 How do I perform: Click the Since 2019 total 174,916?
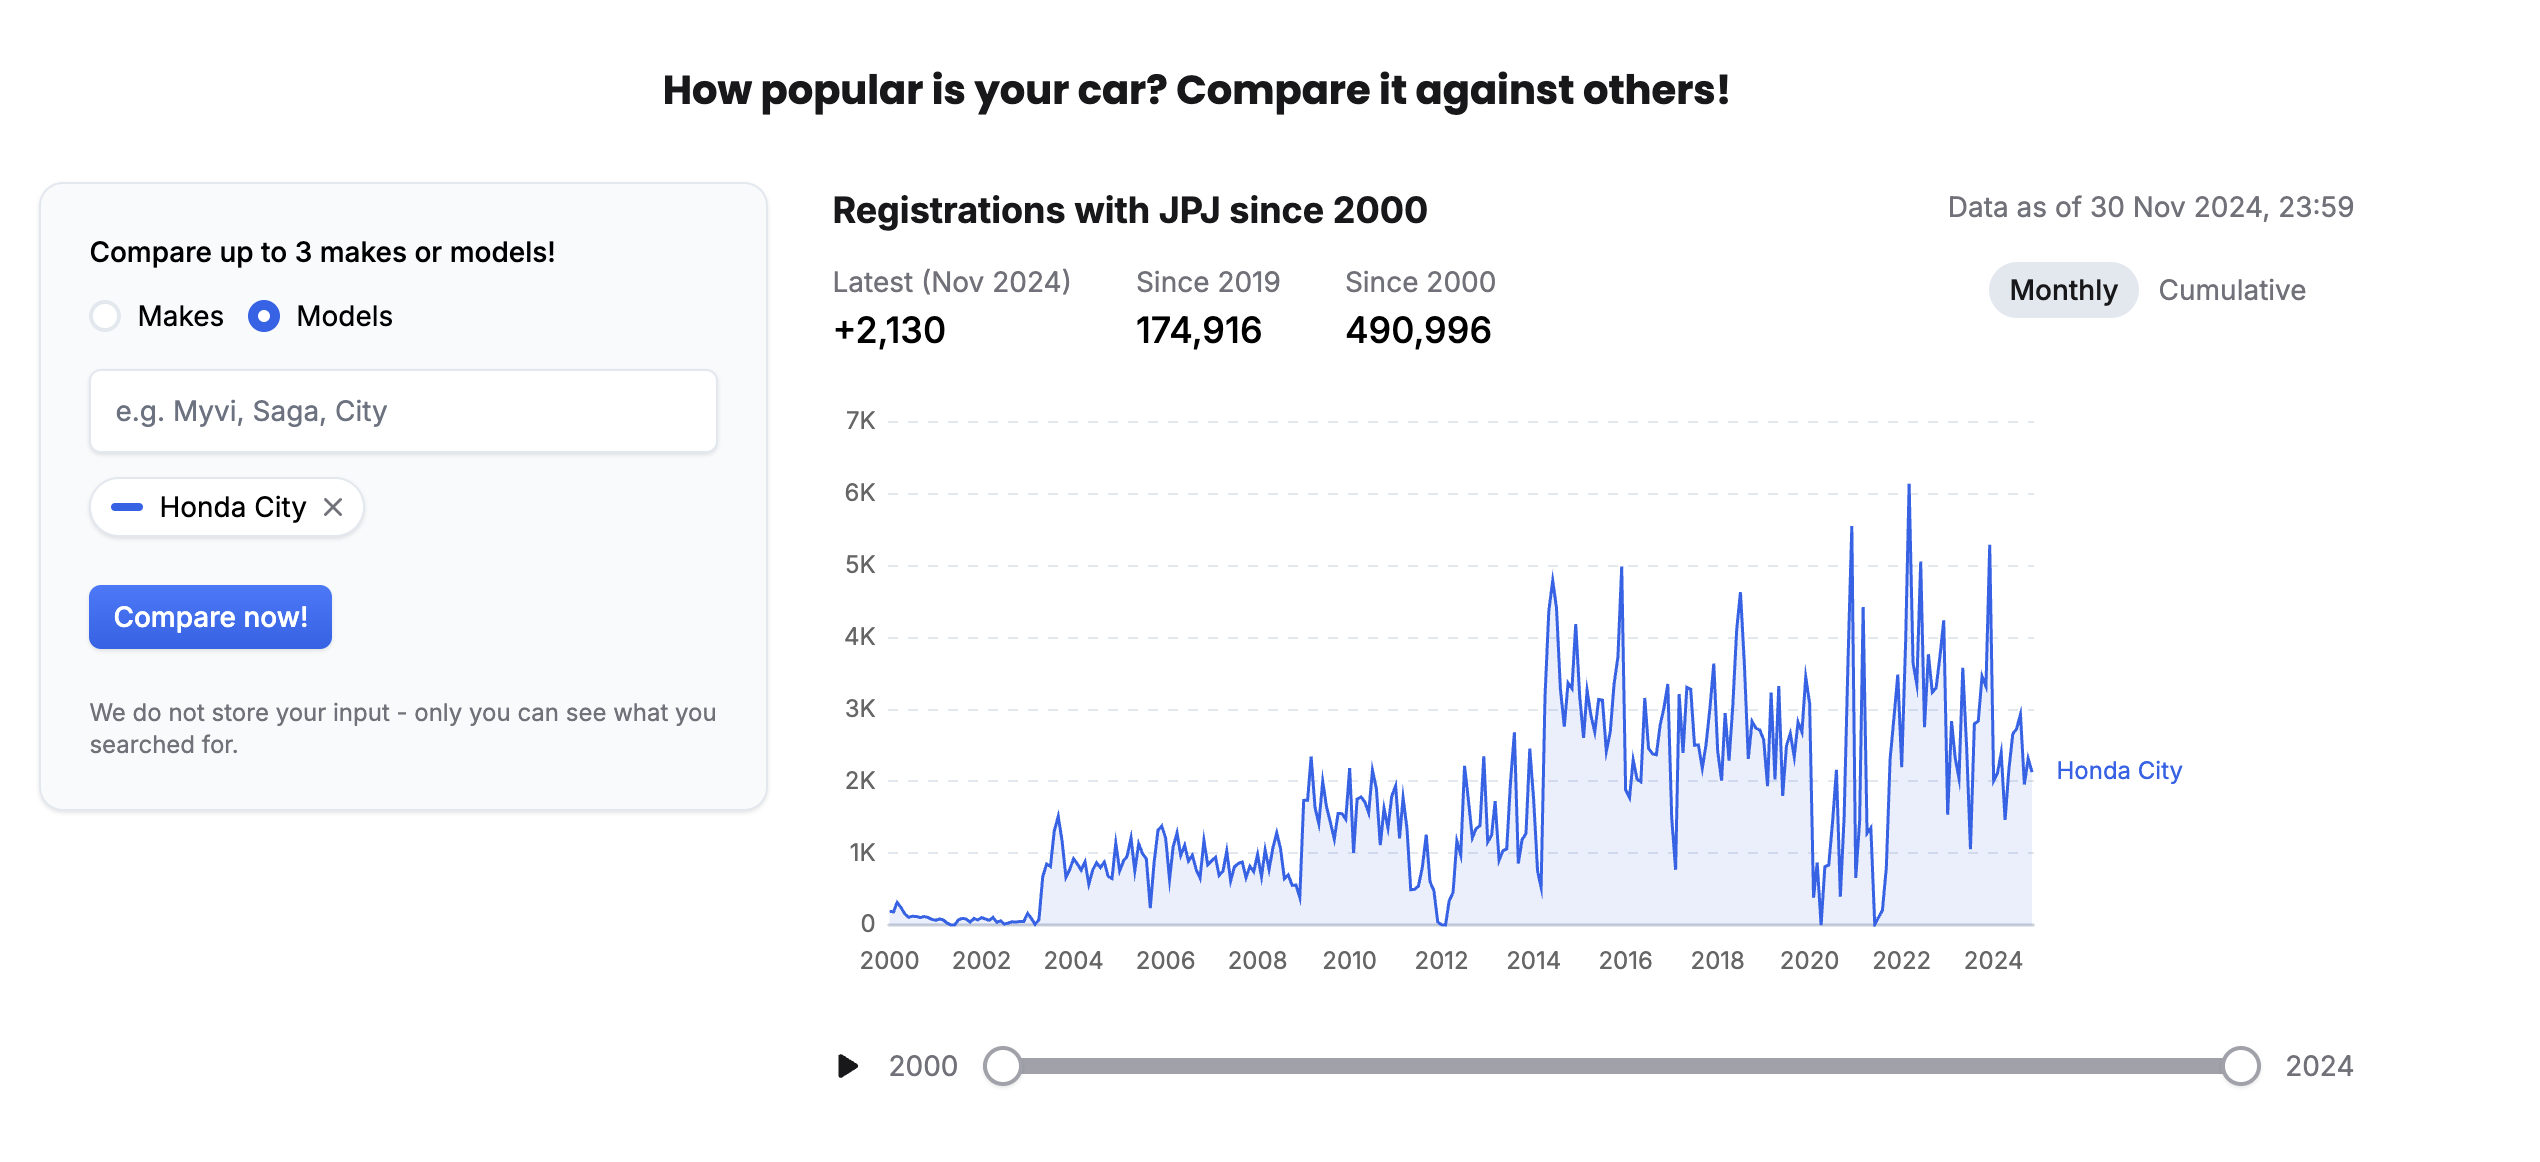[1198, 330]
